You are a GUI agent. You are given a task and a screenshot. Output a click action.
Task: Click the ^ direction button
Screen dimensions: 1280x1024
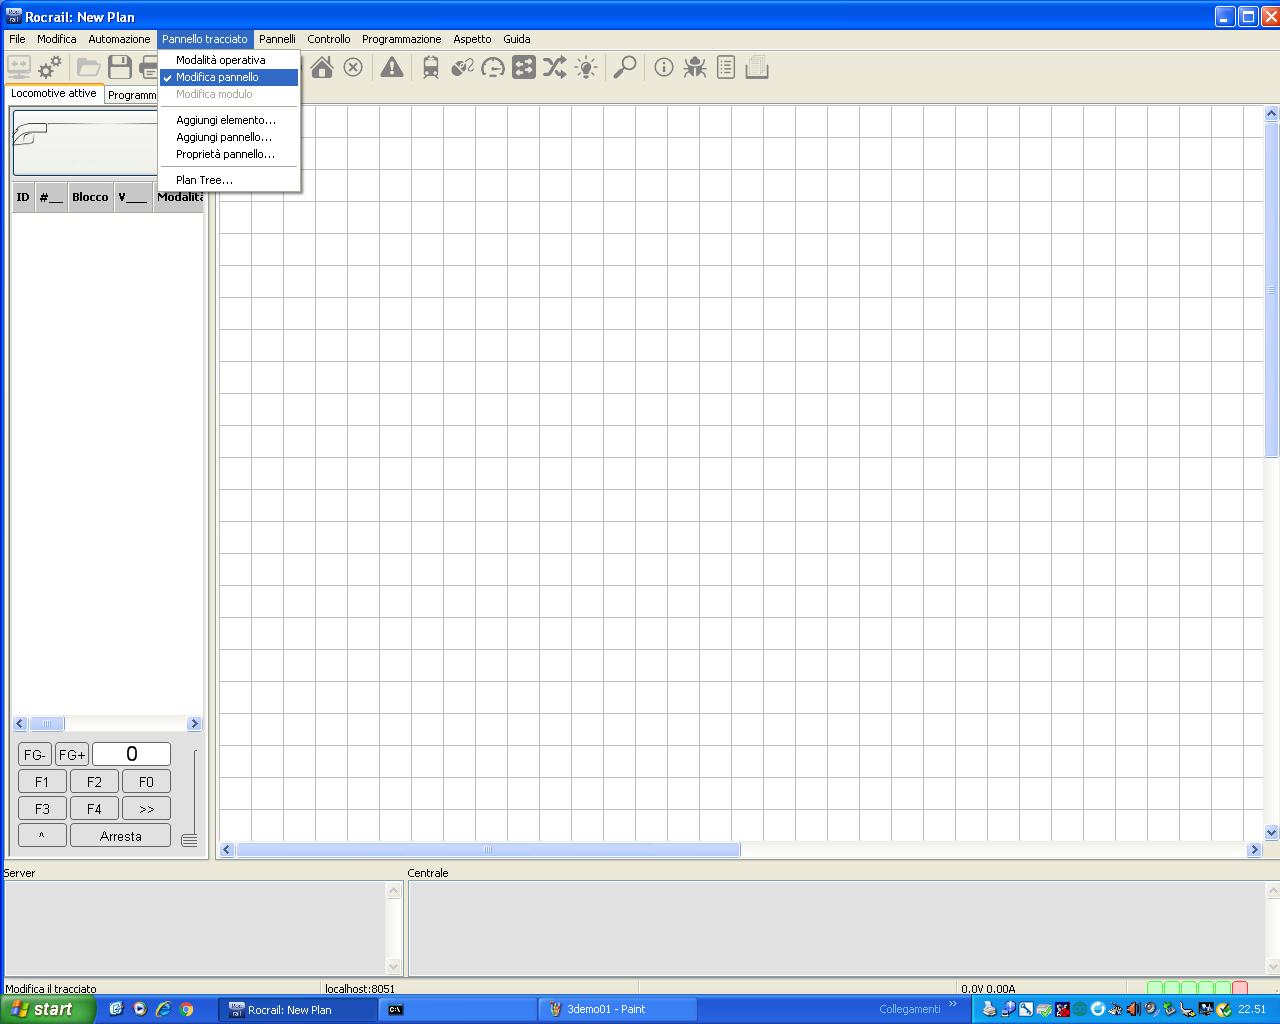pyautogui.click(x=42, y=836)
